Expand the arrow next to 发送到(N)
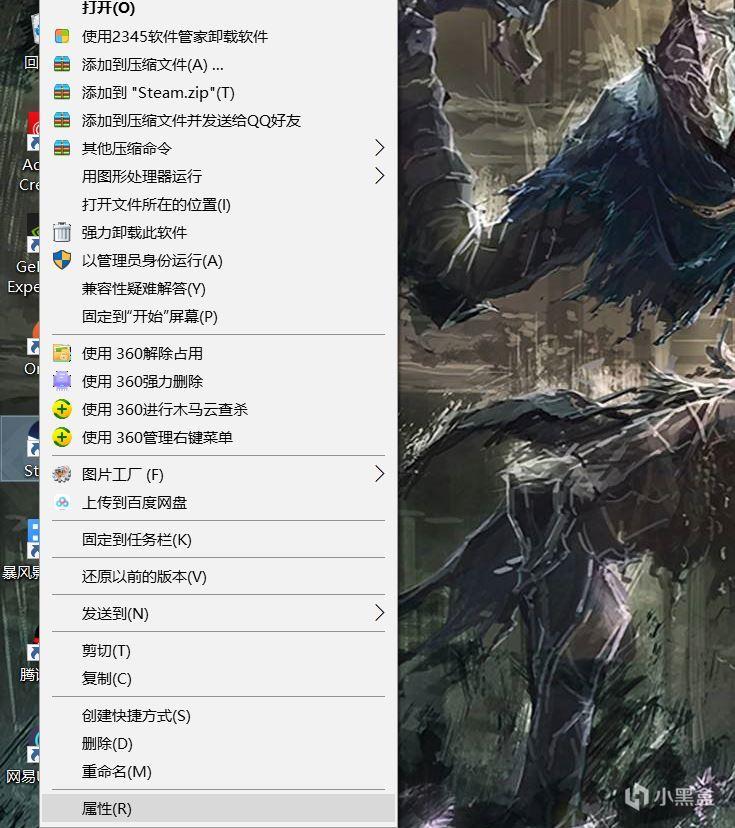 point(379,613)
